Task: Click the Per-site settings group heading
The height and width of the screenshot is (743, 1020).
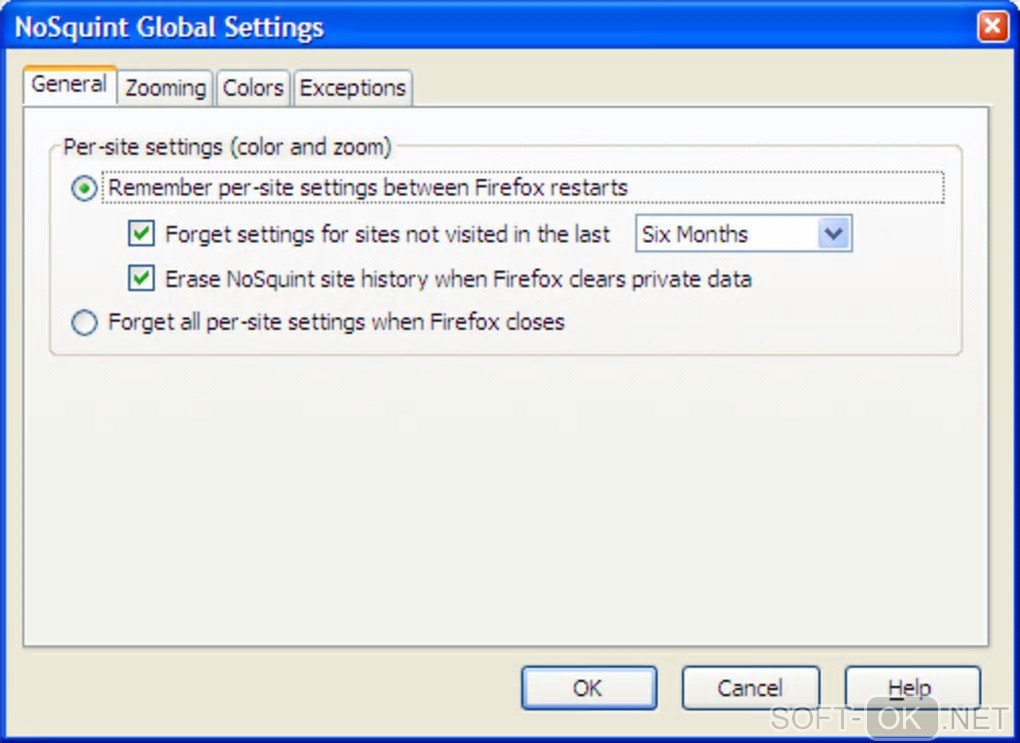Action: tap(227, 147)
